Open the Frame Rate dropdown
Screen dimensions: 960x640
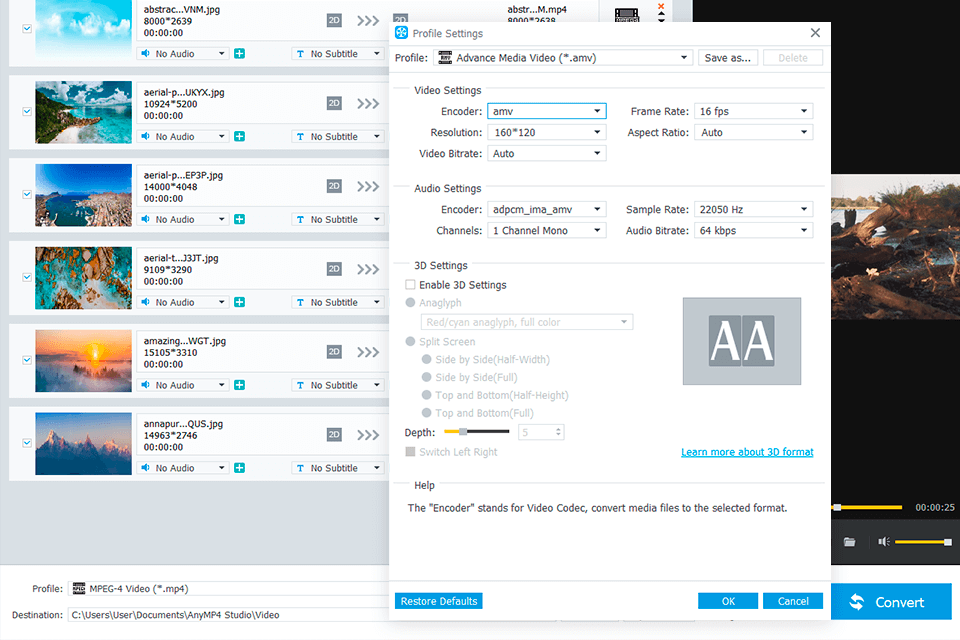pyautogui.click(x=754, y=111)
